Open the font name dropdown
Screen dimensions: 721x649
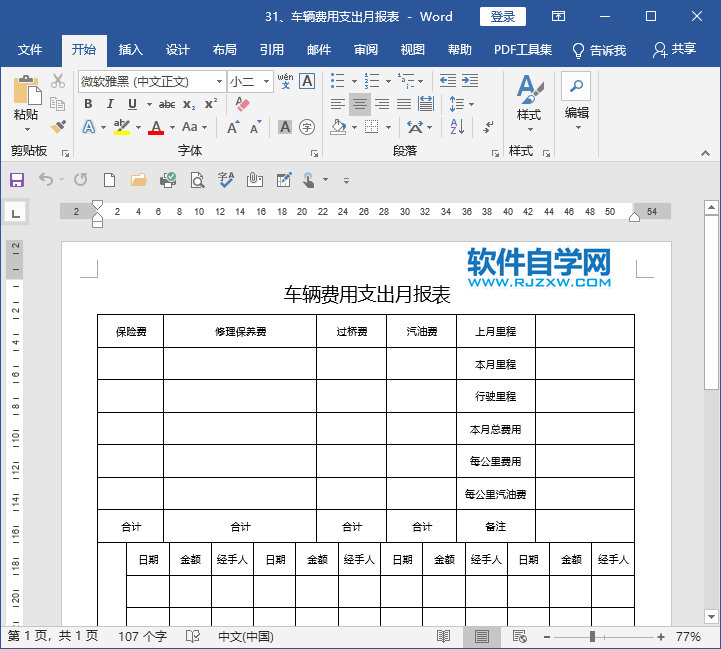(x=220, y=82)
